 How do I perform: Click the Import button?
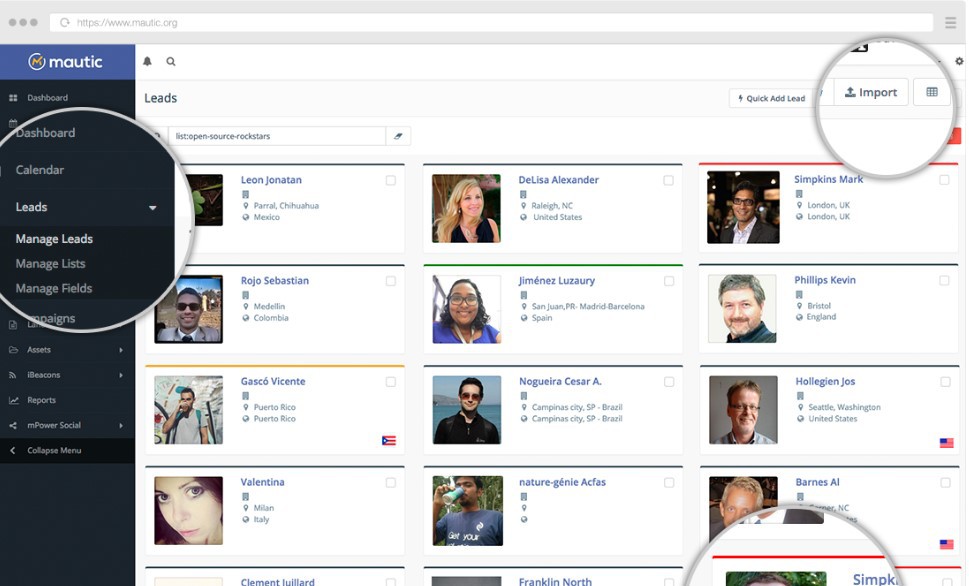click(870, 92)
